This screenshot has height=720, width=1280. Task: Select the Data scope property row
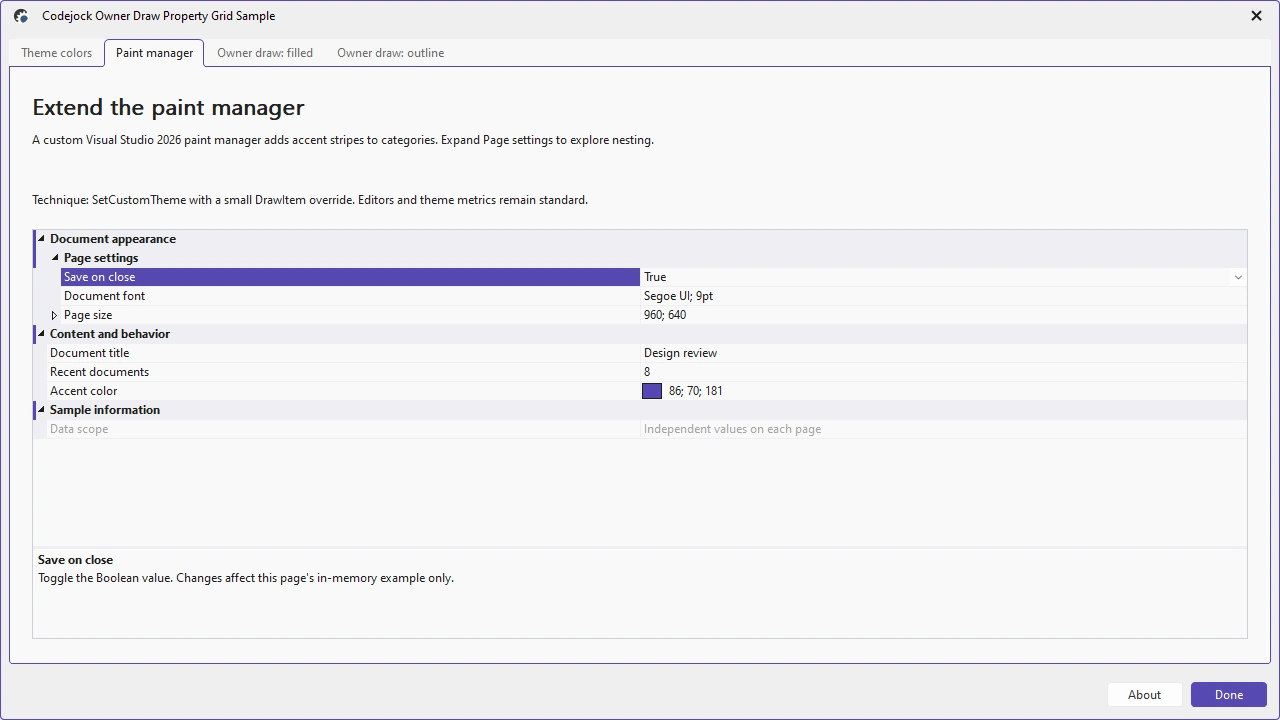[640, 429]
